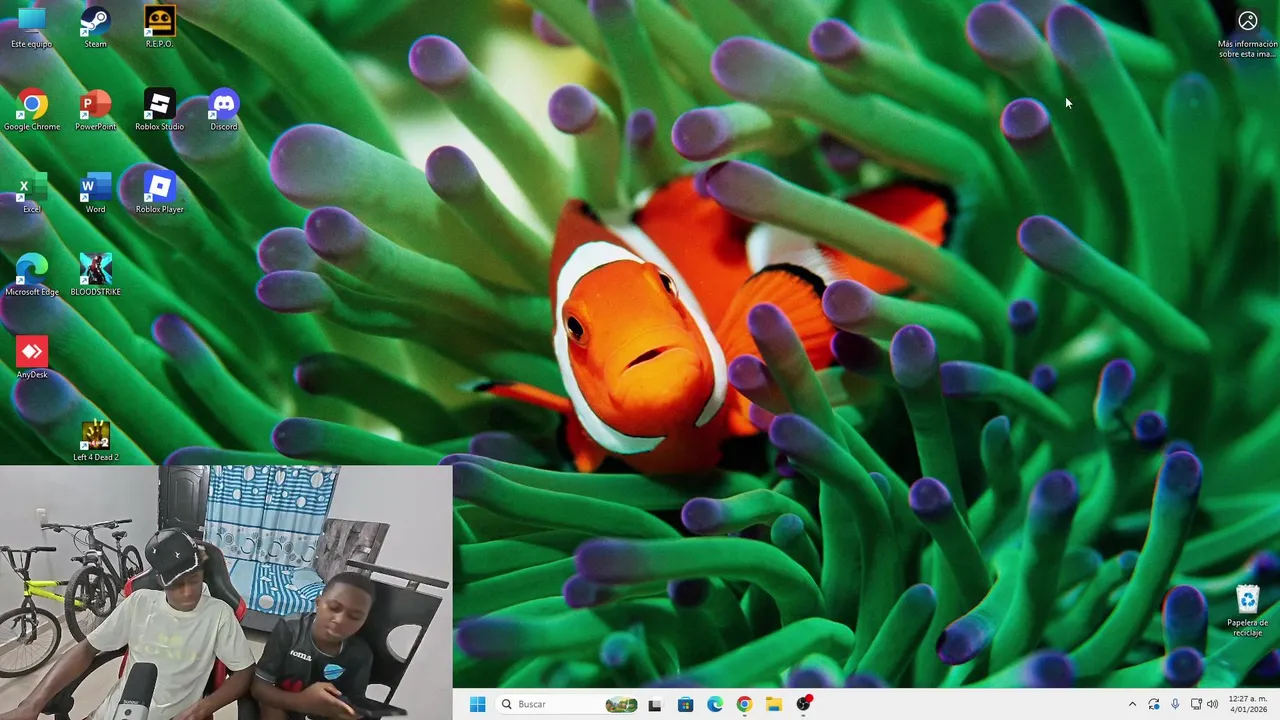
Task: Open the R.E.P.O. game shortcut
Action: pos(159,26)
